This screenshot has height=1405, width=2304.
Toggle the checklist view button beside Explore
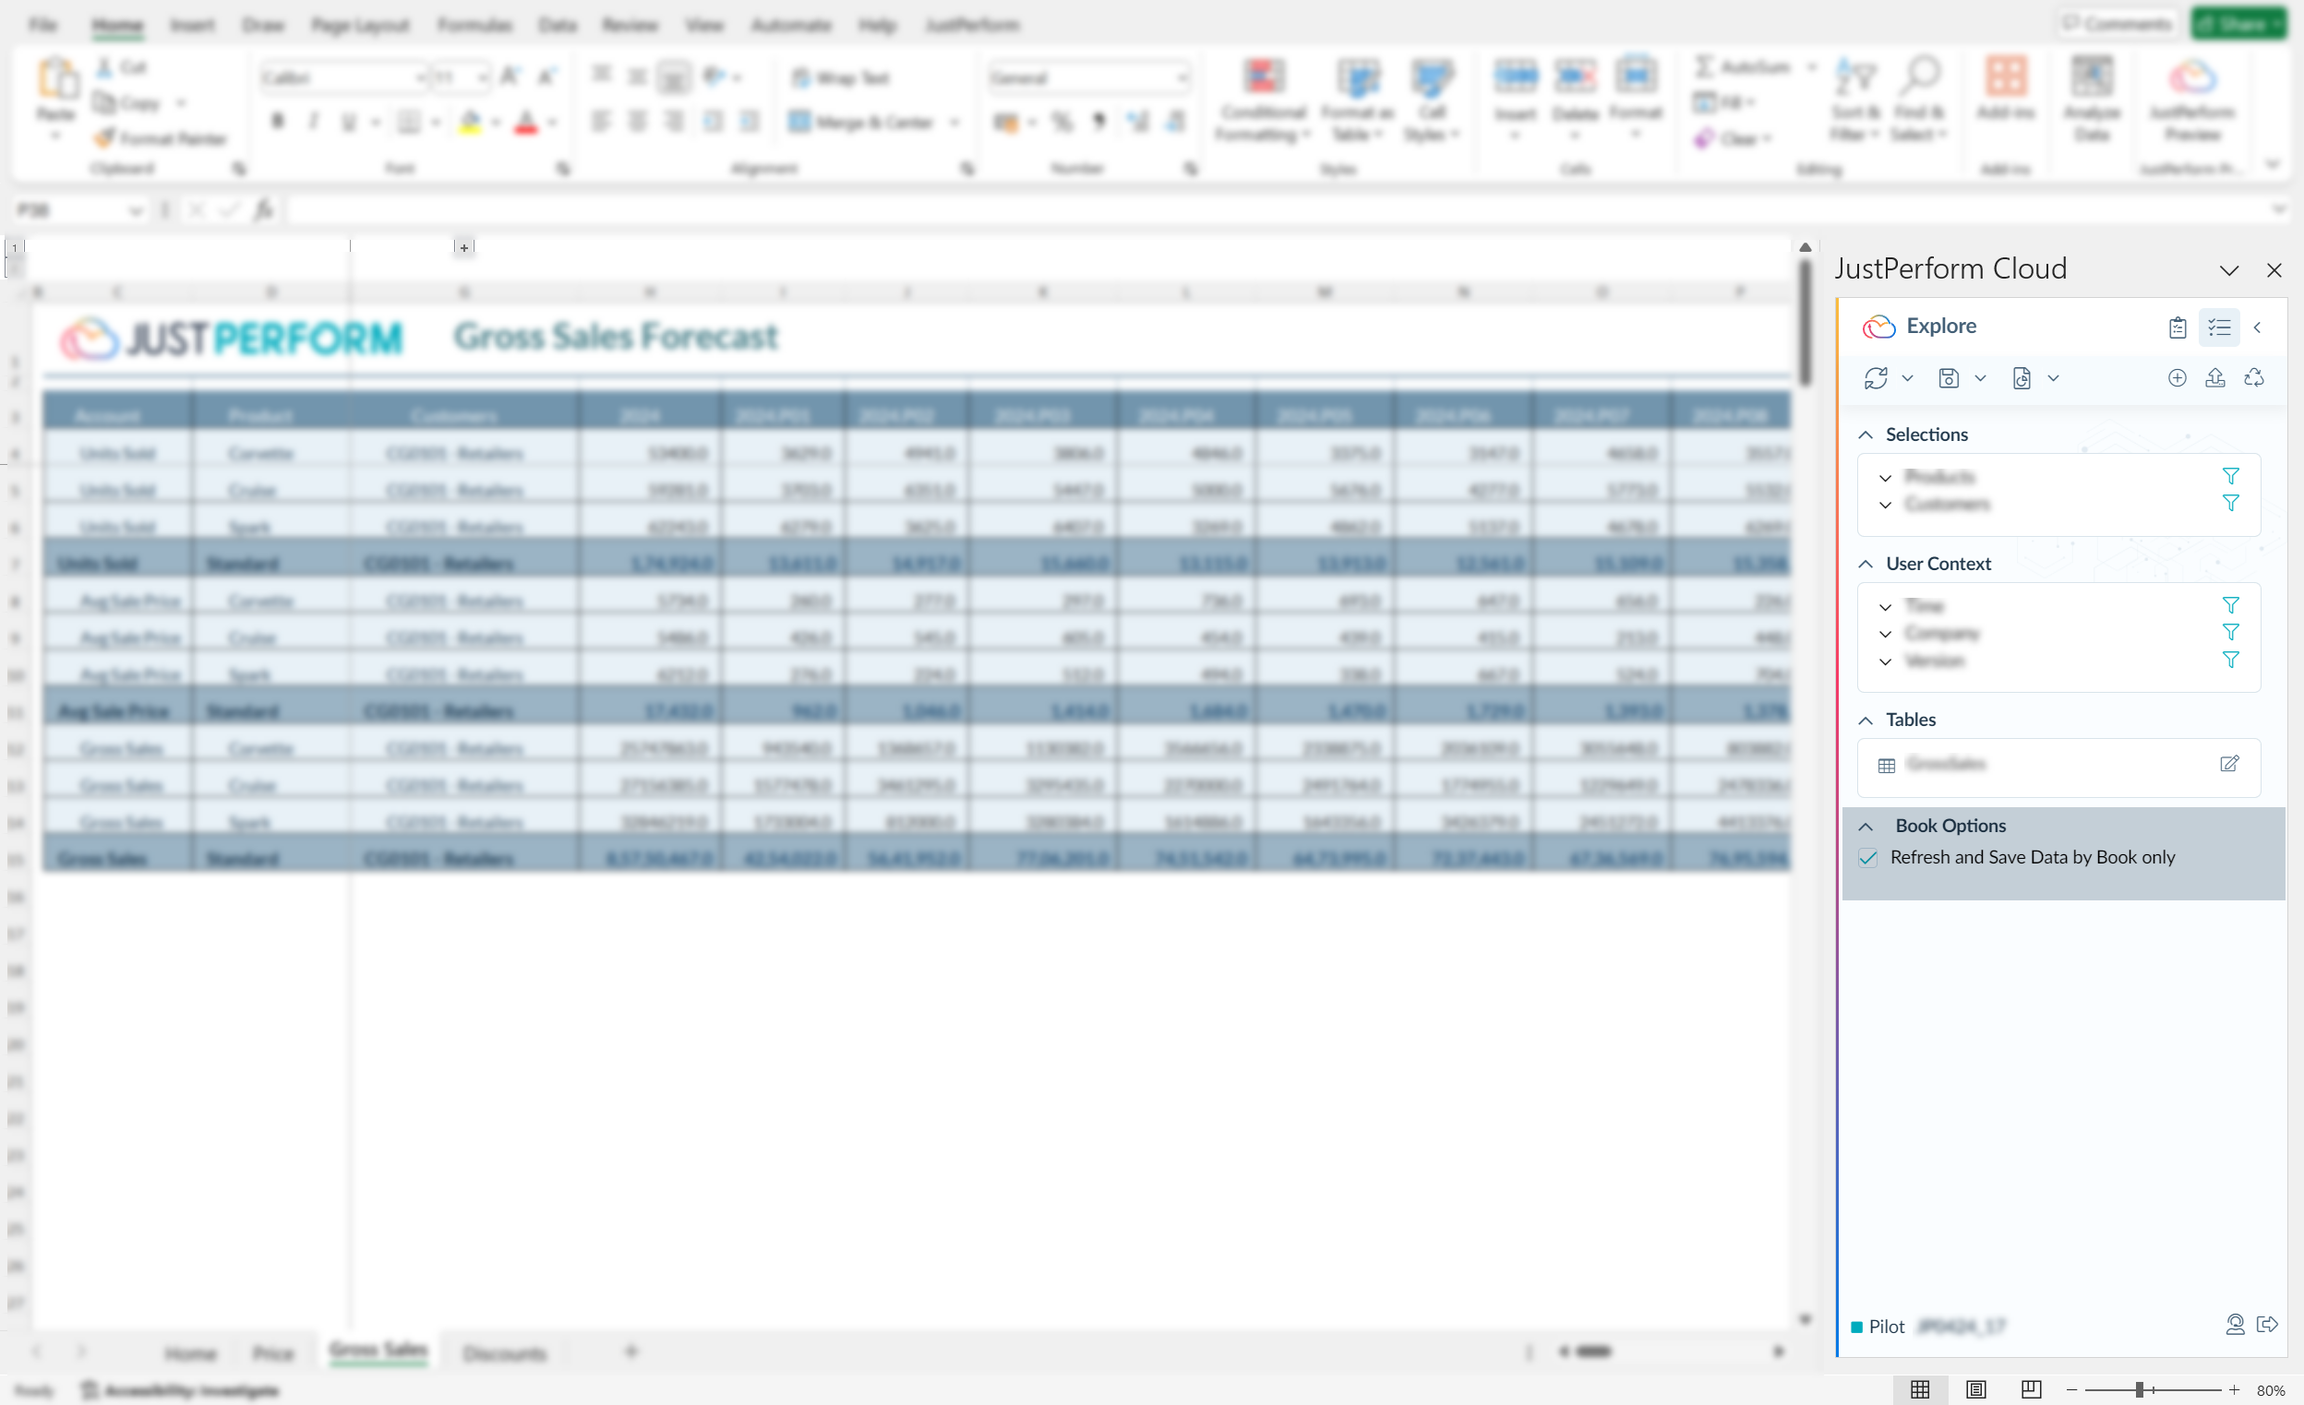pos(2219,327)
